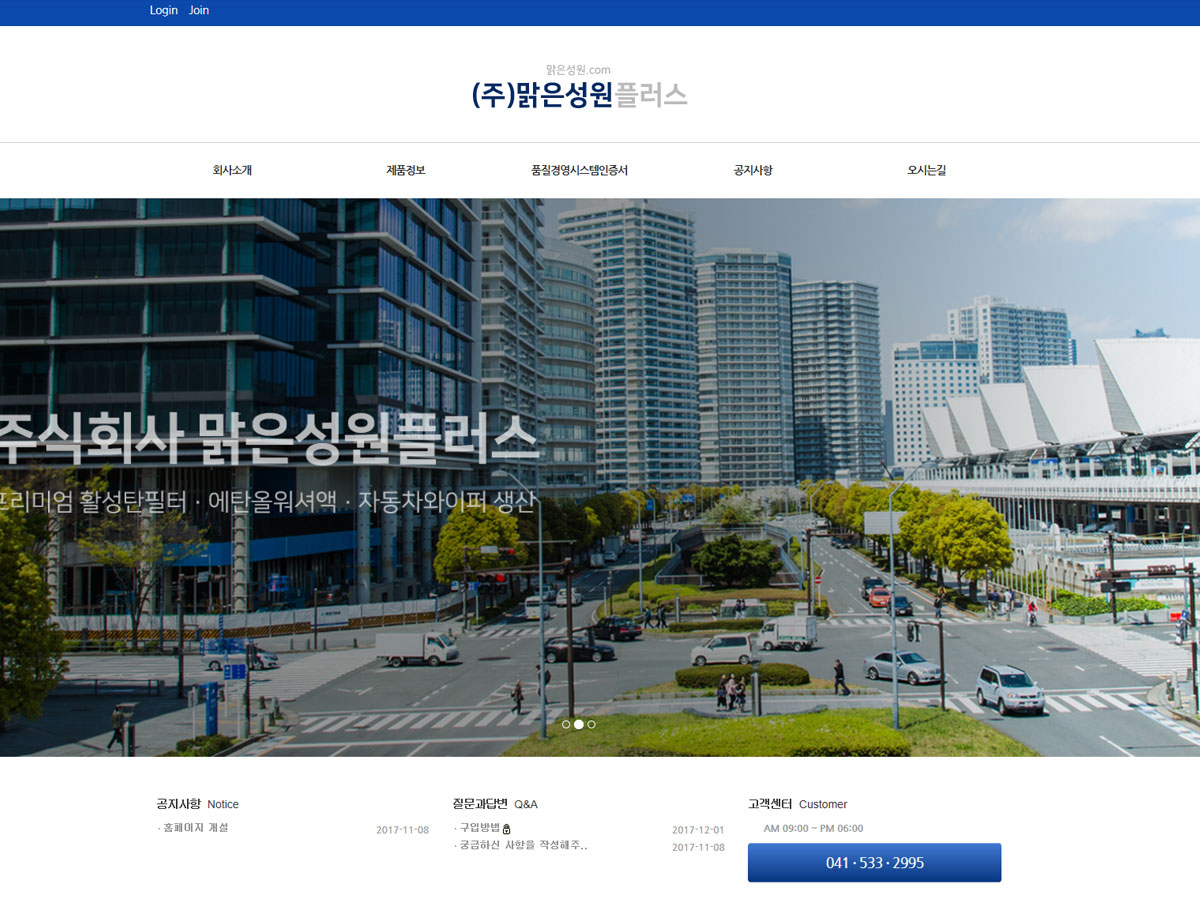Image resolution: width=1200 pixels, height=907 pixels.
Task: Click the 공지사항 Notice section heading
Action: (x=197, y=804)
